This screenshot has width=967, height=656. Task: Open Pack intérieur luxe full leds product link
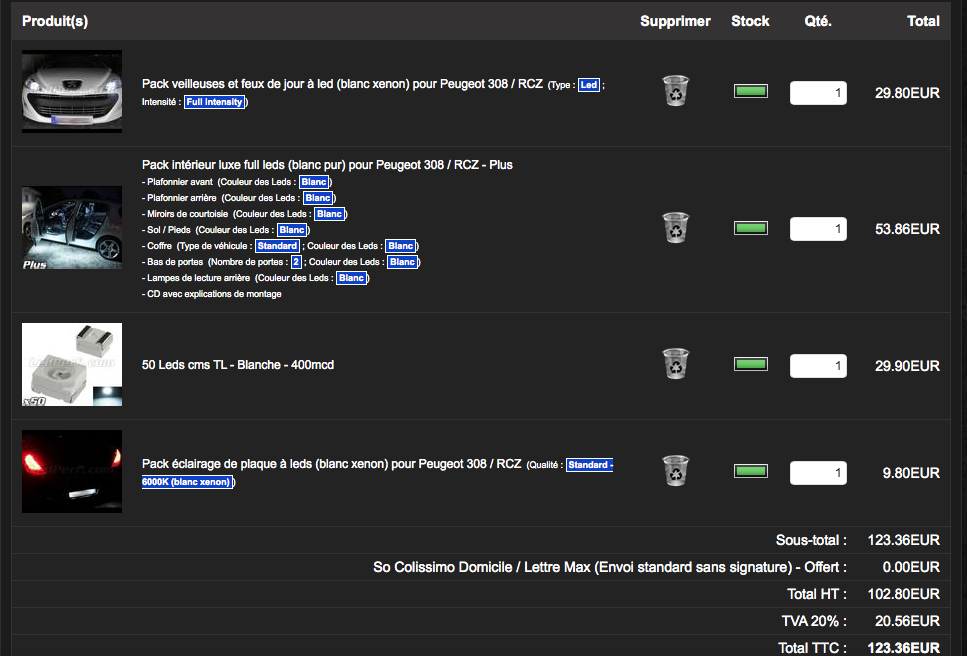pyautogui.click(x=327, y=165)
